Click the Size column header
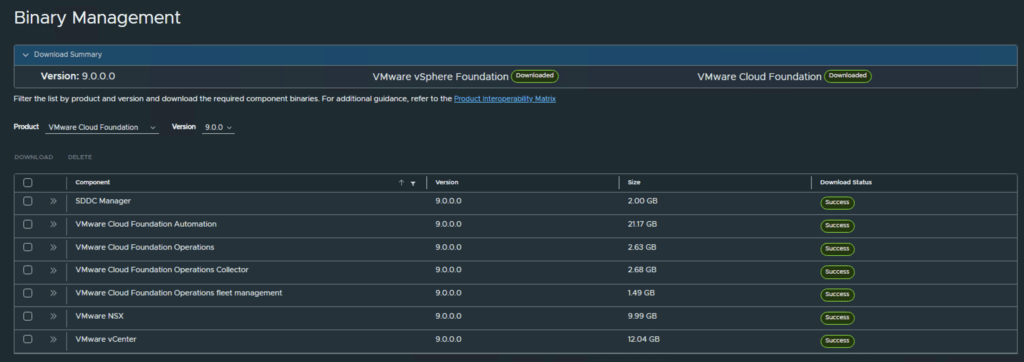 (x=633, y=182)
